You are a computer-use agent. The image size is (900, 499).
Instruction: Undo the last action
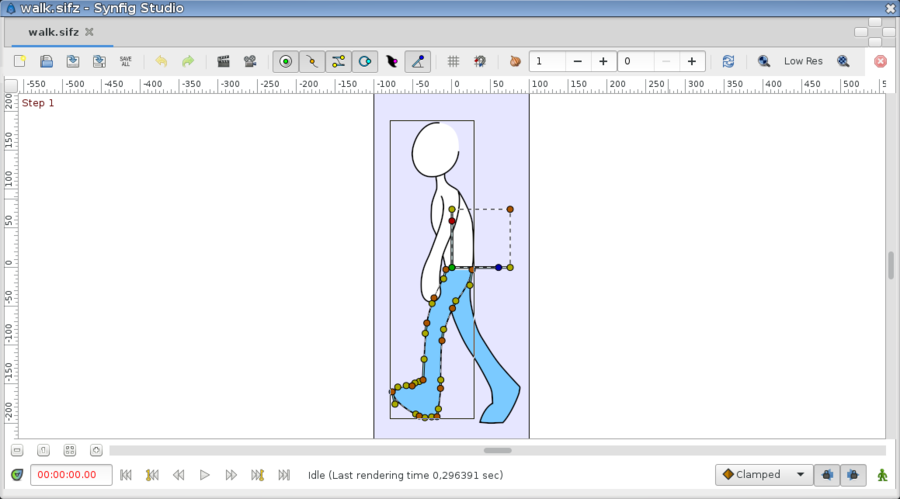pos(161,61)
